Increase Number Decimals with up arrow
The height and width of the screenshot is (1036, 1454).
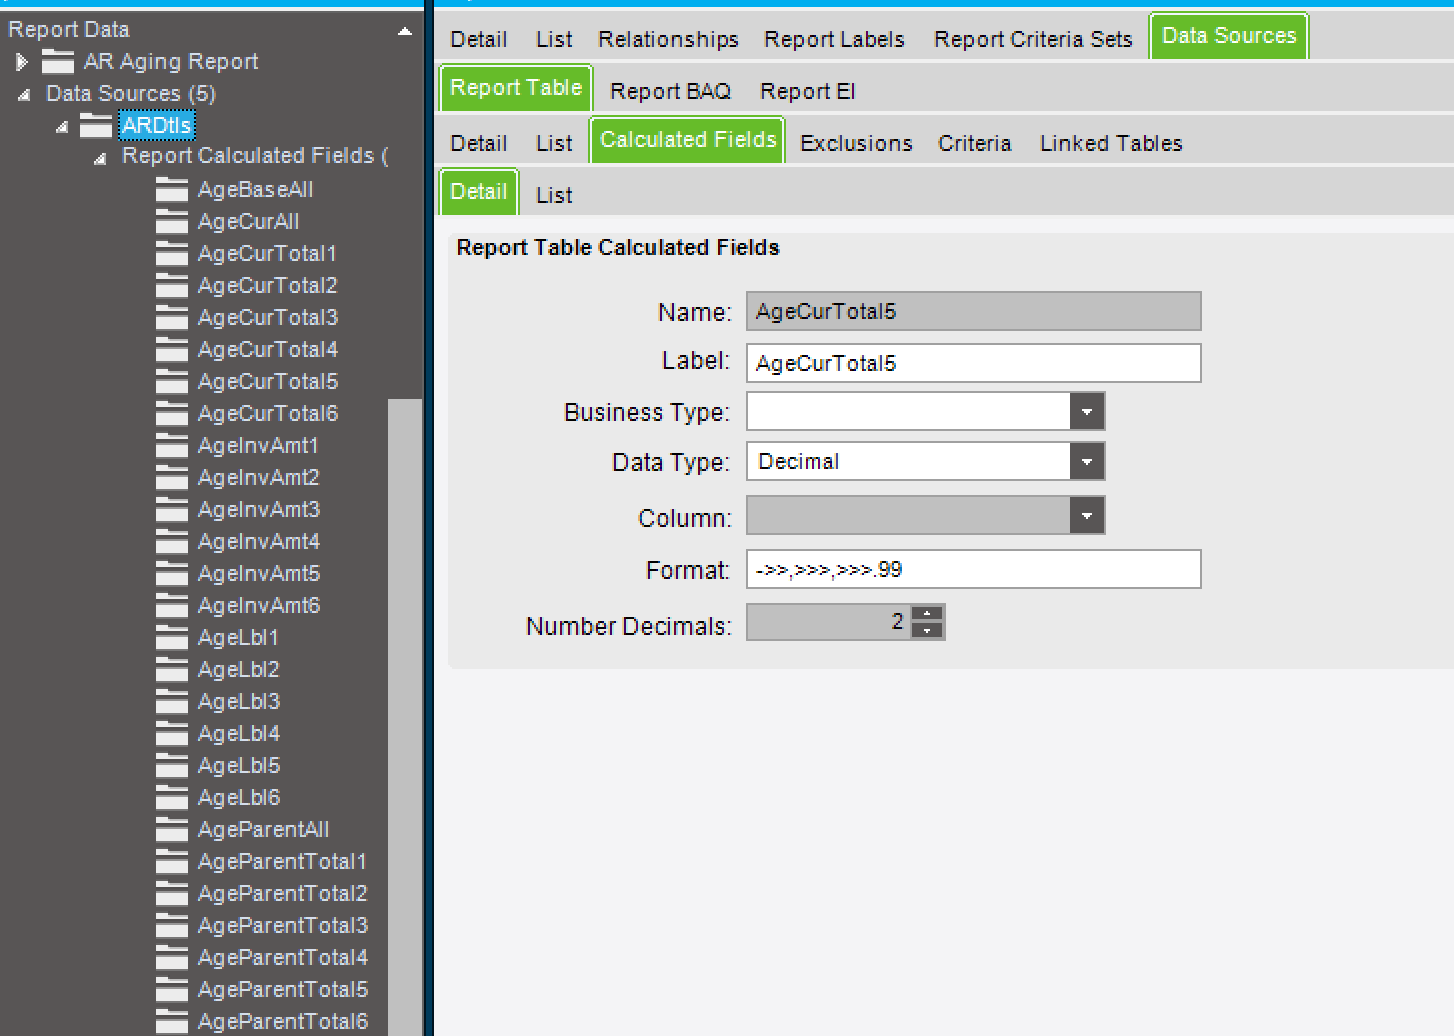tap(928, 614)
